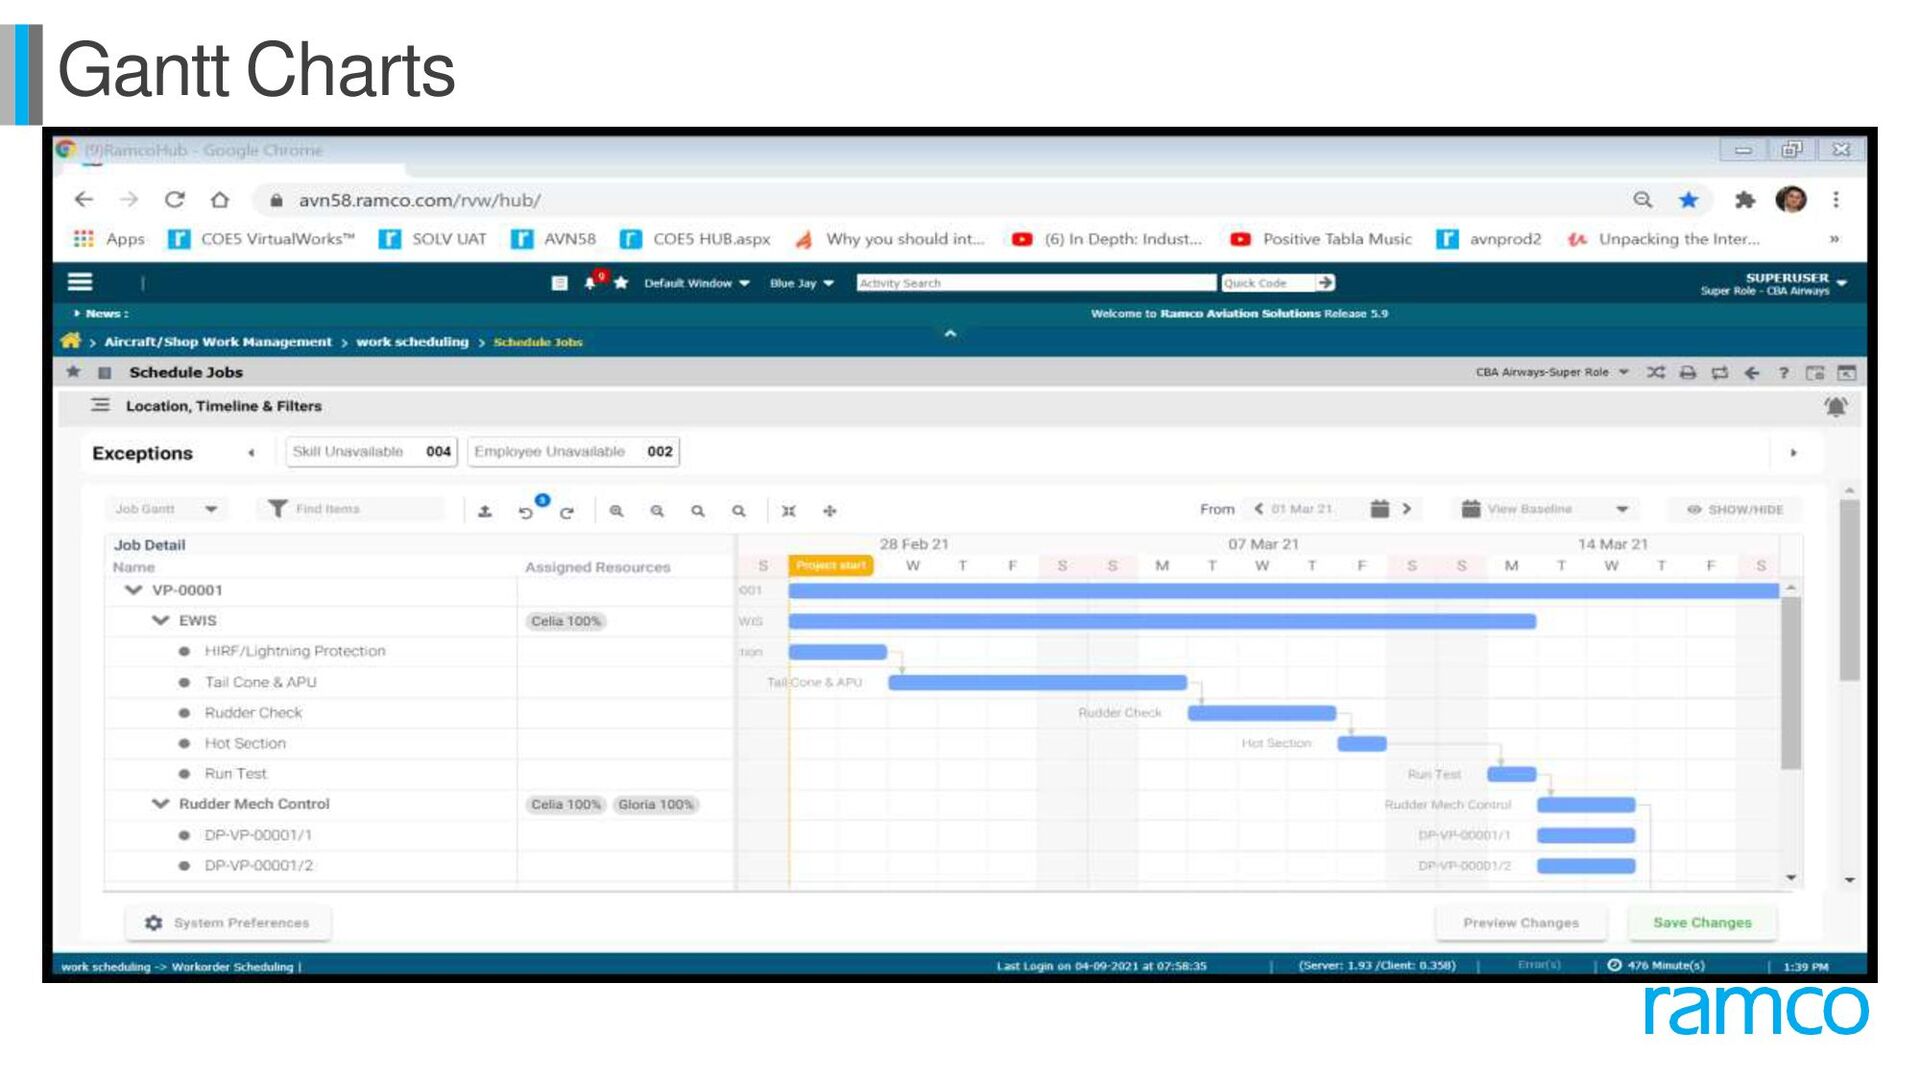Screen dimensions: 1920x1080
Task: Click the Chrome bookmark star
Action: coord(1688,200)
